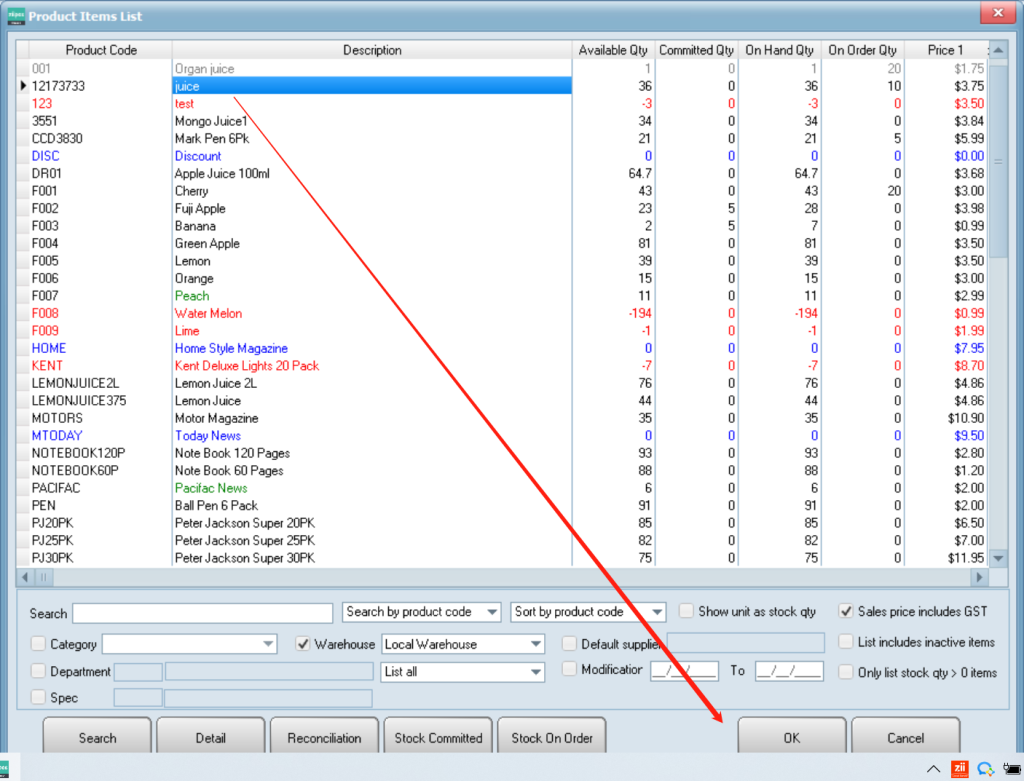Click the blue sync tray icon

(x=985, y=768)
